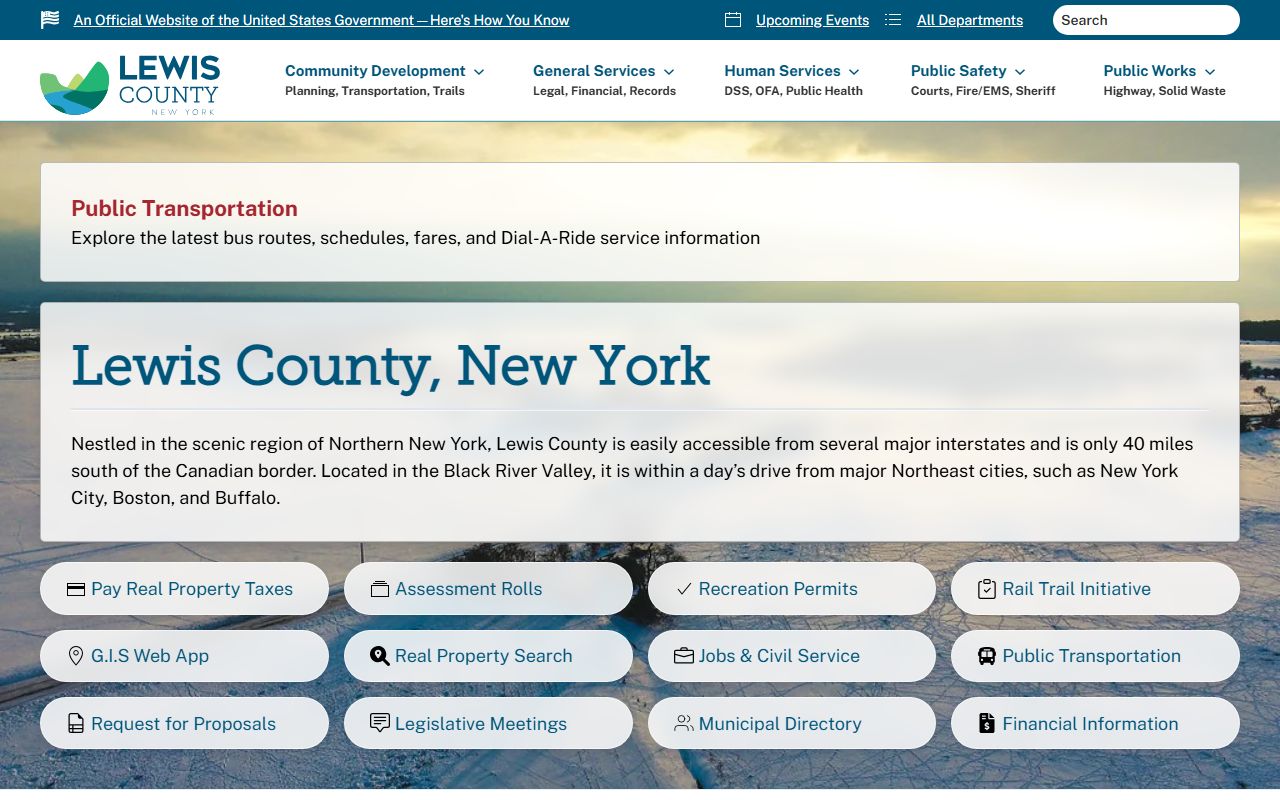Click the magnifier icon for Real Property Search
The height and width of the screenshot is (800, 1280).
point(379,656)
